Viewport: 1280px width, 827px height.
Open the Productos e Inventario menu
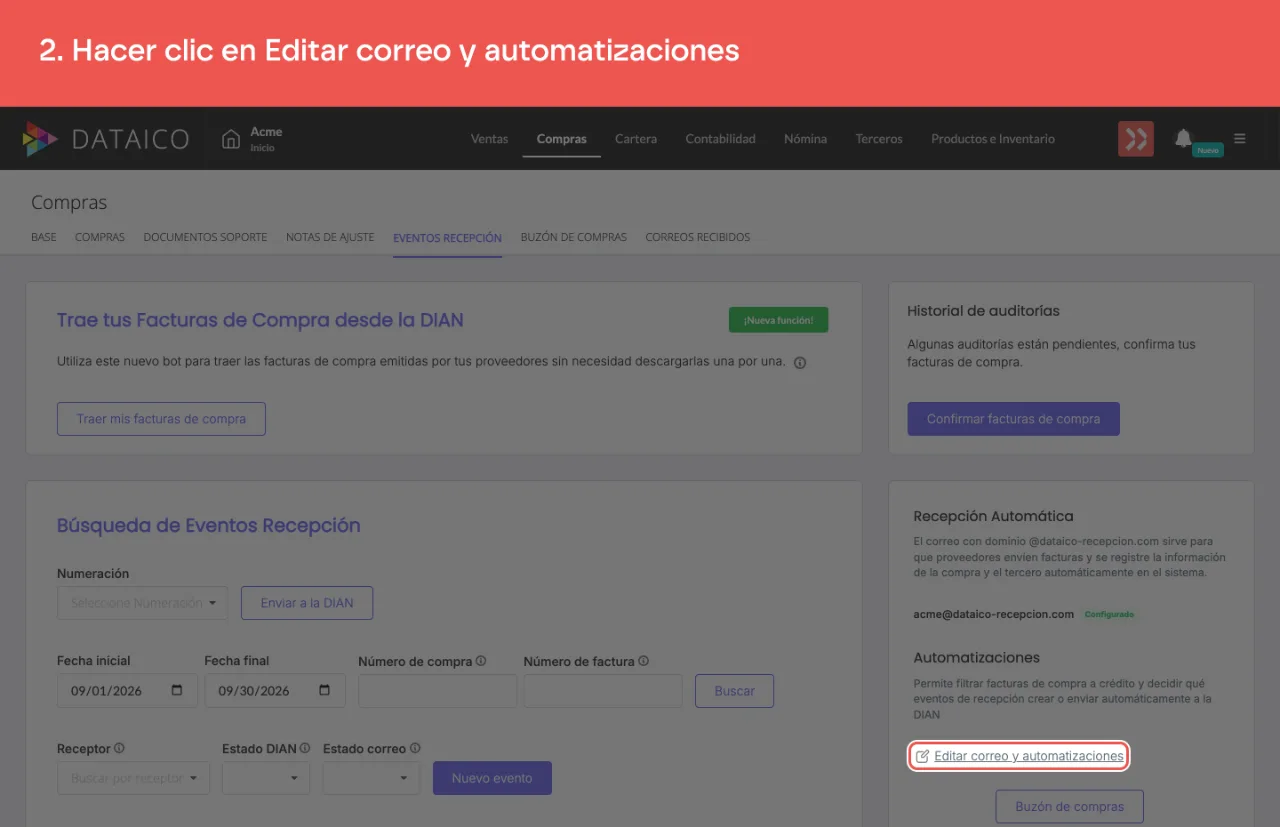993,139
